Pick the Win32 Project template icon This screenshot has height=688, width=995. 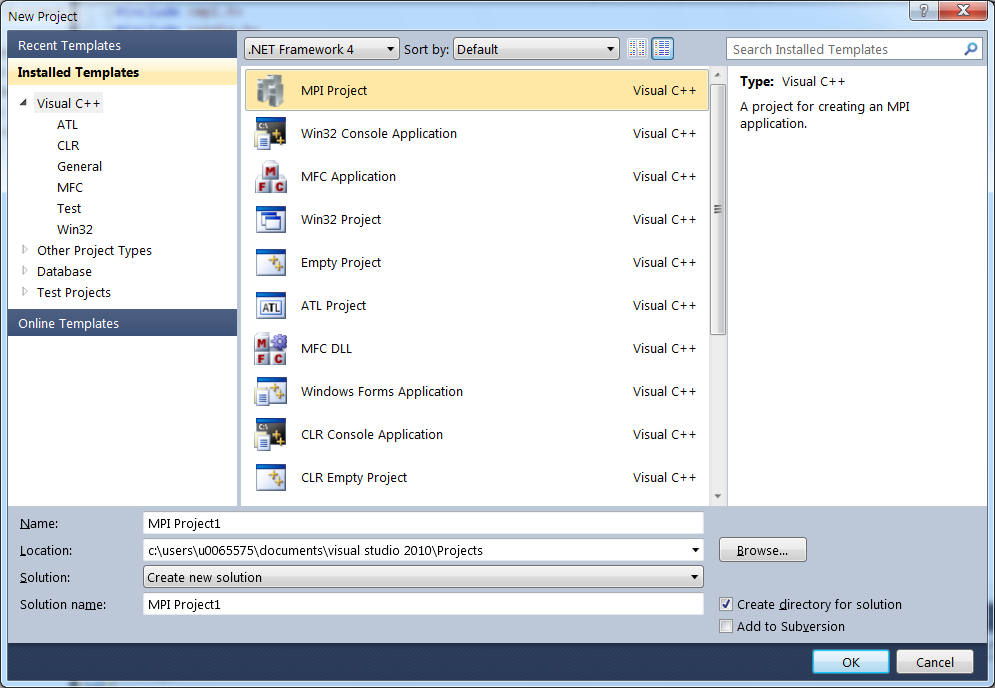point(270,220)
